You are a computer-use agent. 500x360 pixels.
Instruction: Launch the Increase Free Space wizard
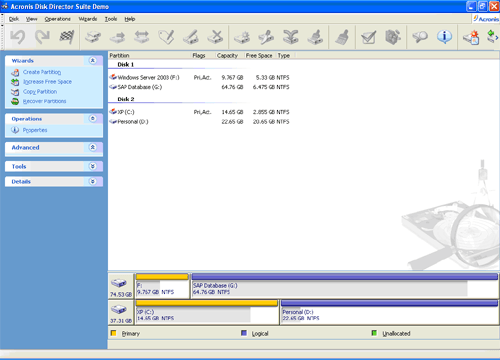47,82
